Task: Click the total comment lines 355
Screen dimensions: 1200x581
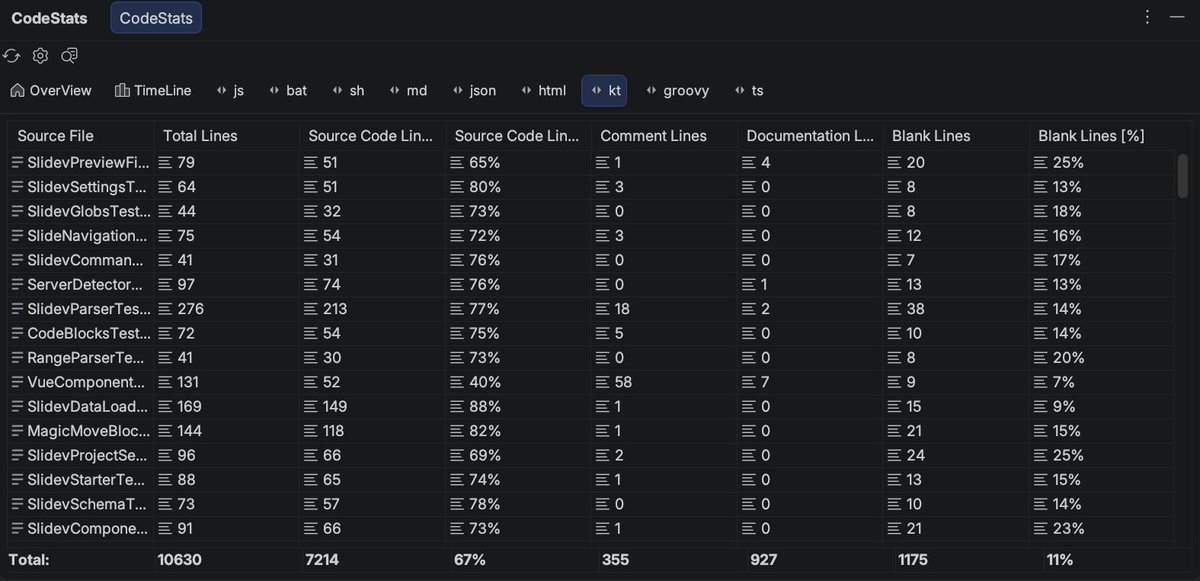Action: (615, 560)
